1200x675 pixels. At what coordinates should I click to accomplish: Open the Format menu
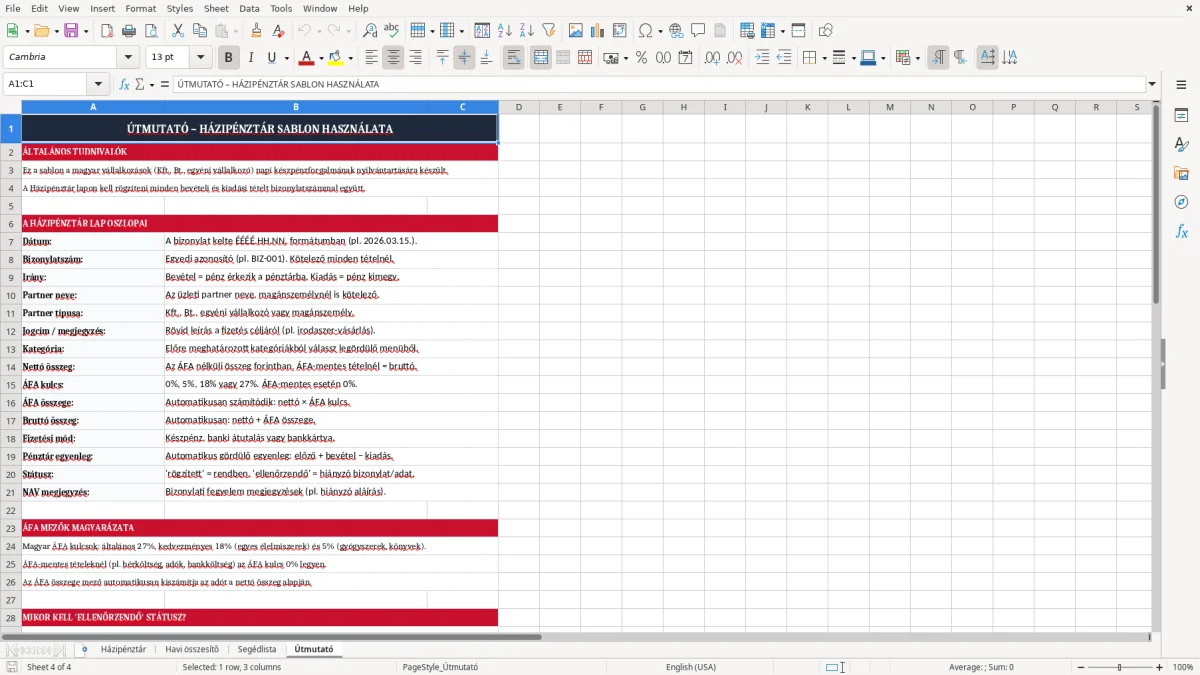coord(140,8)
